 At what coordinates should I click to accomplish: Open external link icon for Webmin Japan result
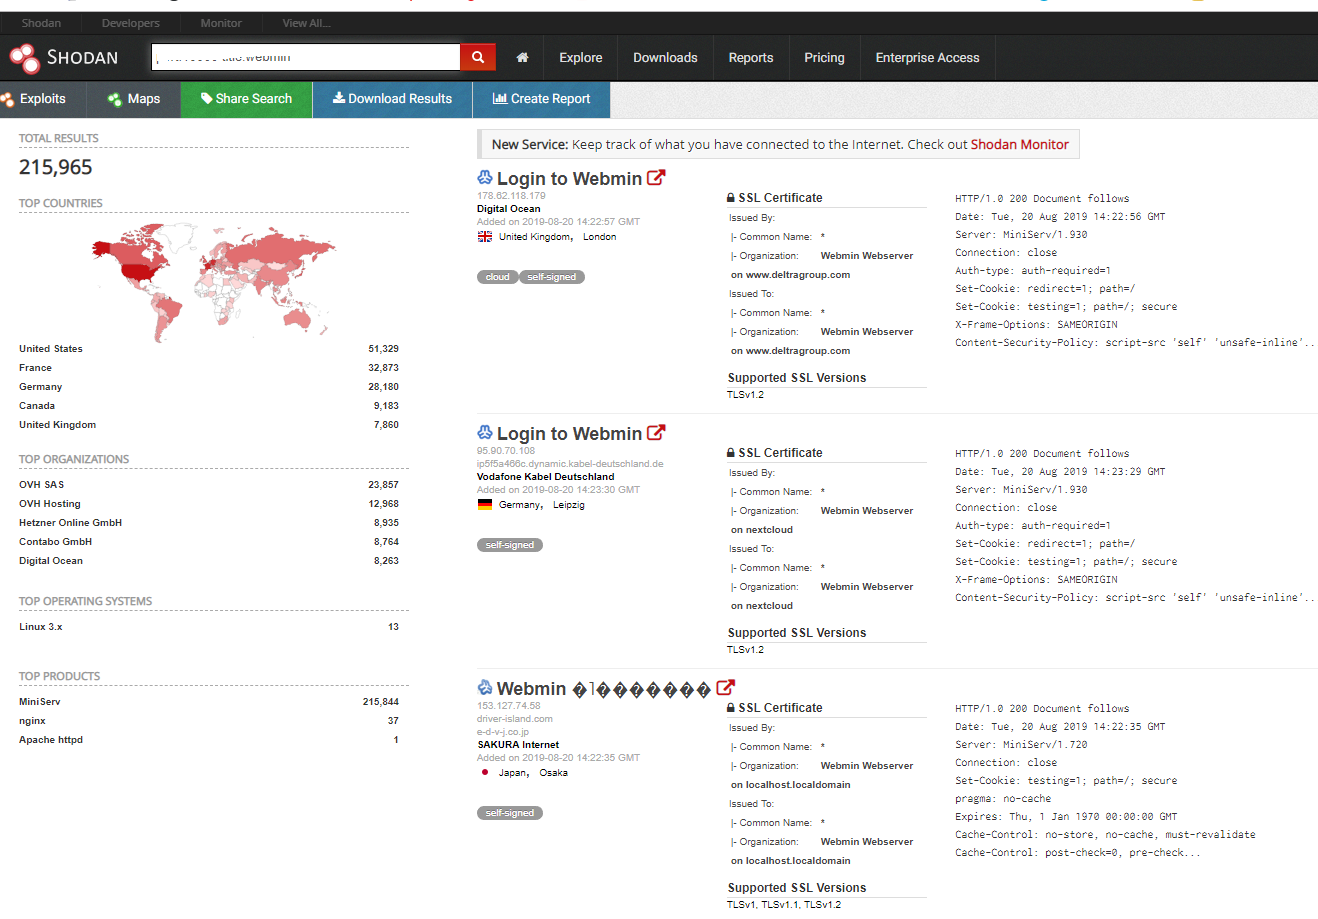click(726, 688)
